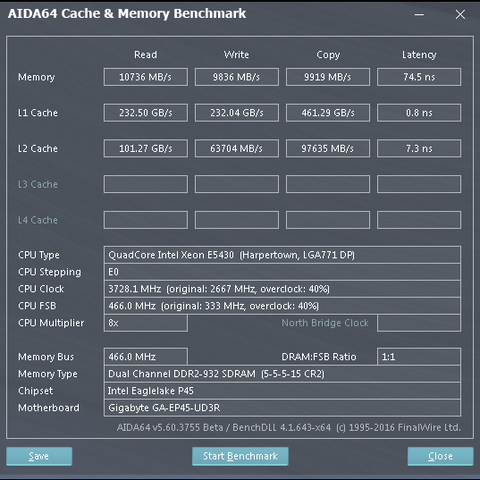
Task: Click the L1 Cache Copy 461.29 GB/s field
Action: click(328, 113)
